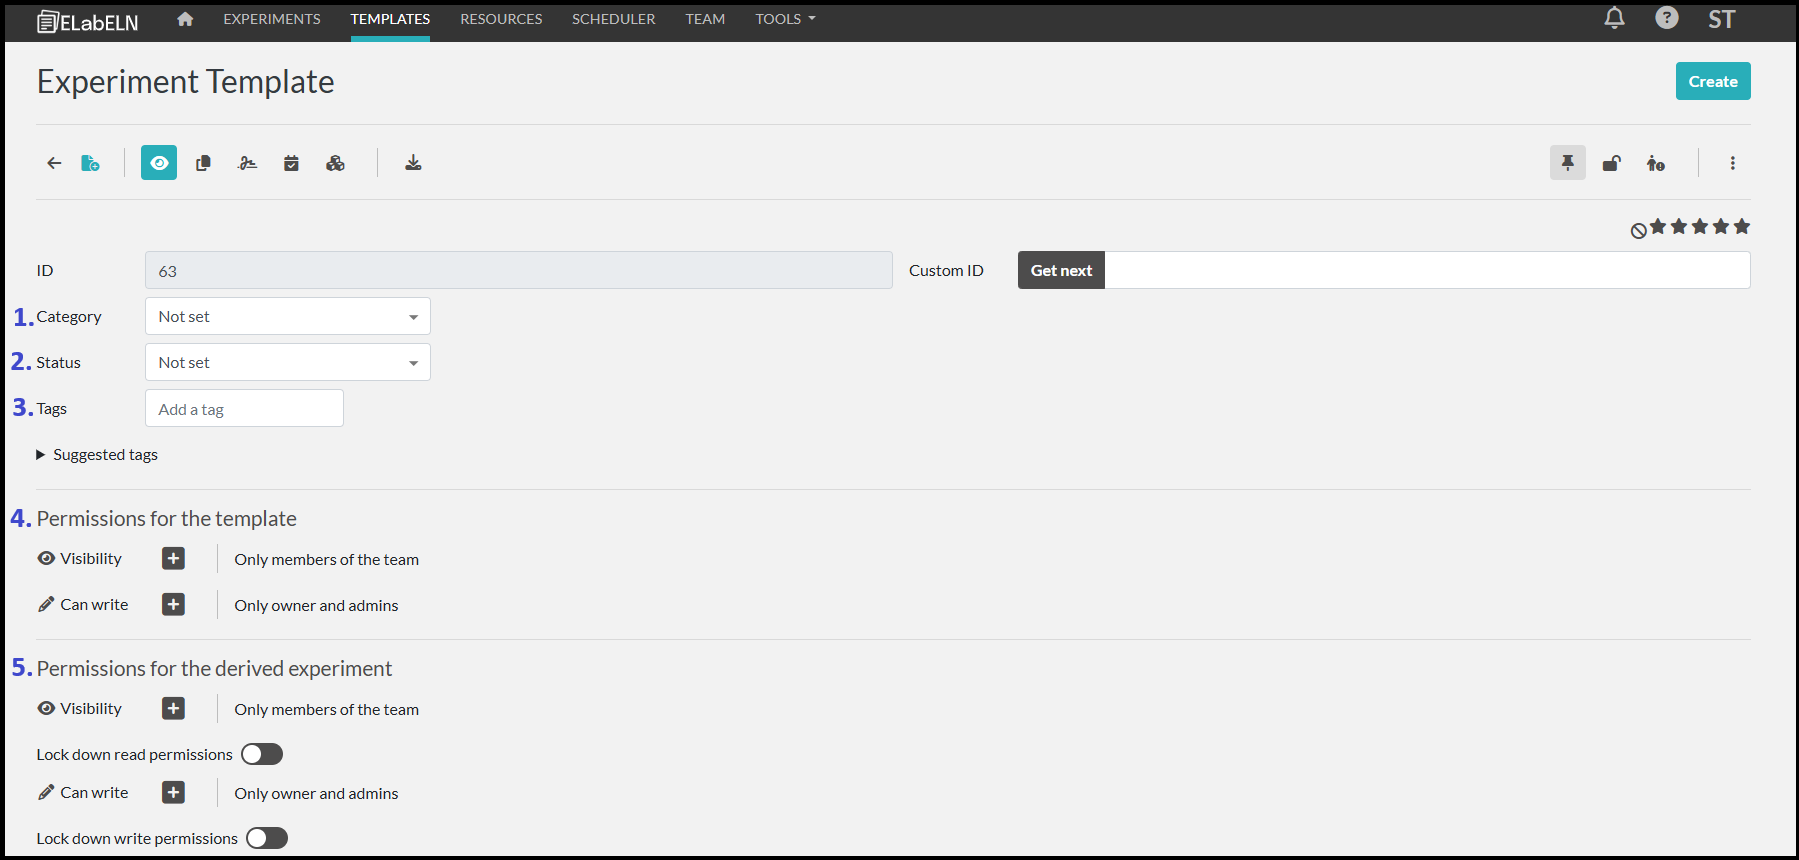The image size is (1799, 860).
Task: Open the Status dropdown
Action: [287, 363]
